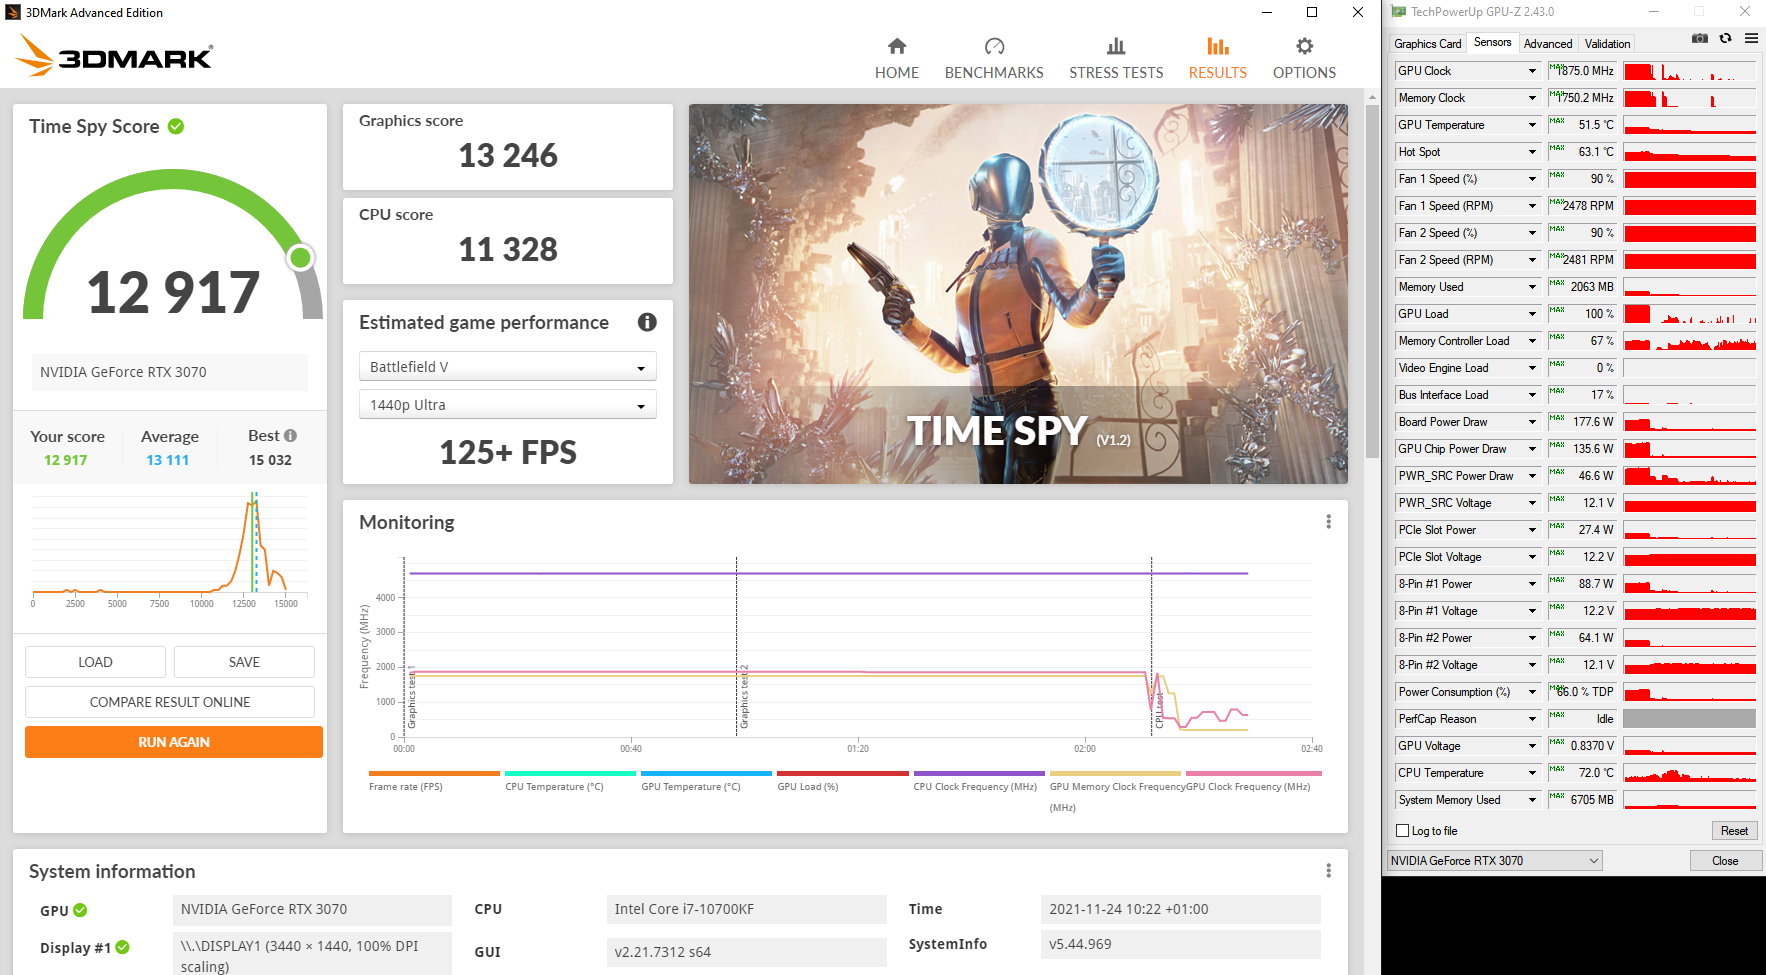Open the Options gear icon

pos(1304,46)
